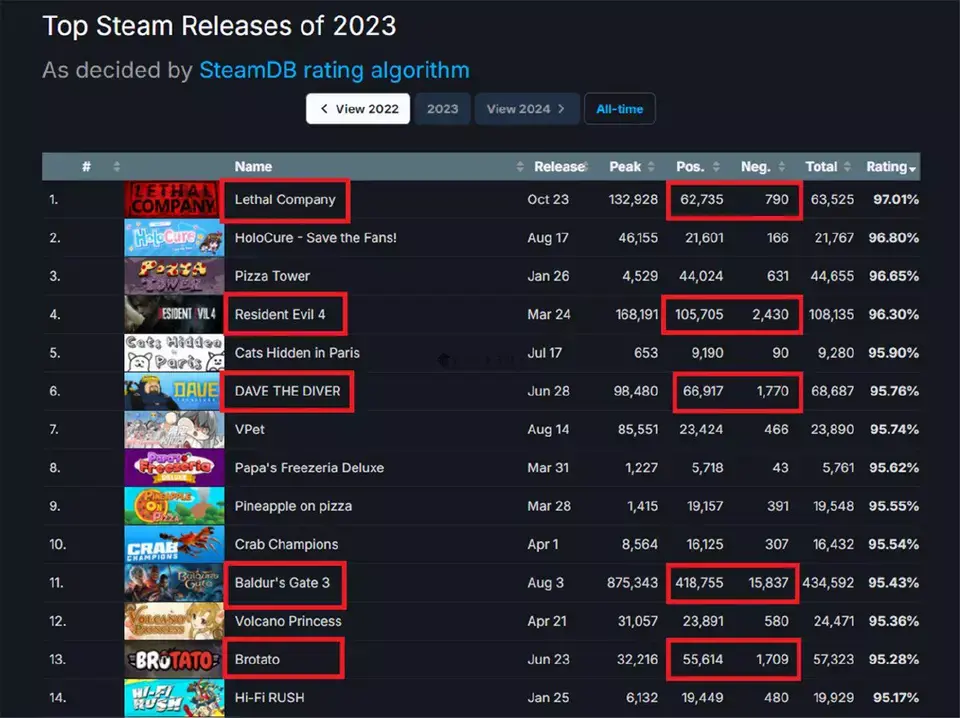The width and height of the screenshot is (960, 718).
Task: Sort table by rank number column
Action: [86, 166]
